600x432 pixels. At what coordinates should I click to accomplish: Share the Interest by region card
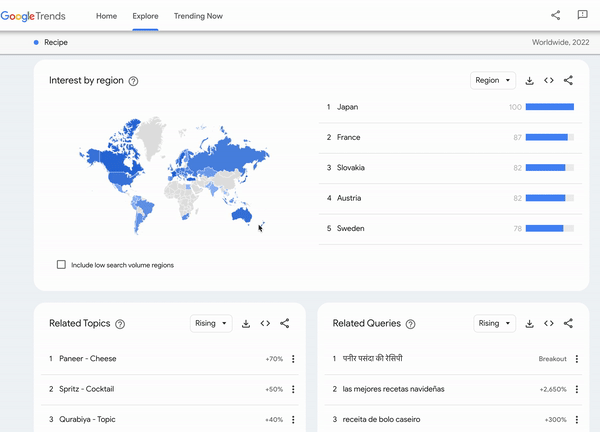pos(568,80)
